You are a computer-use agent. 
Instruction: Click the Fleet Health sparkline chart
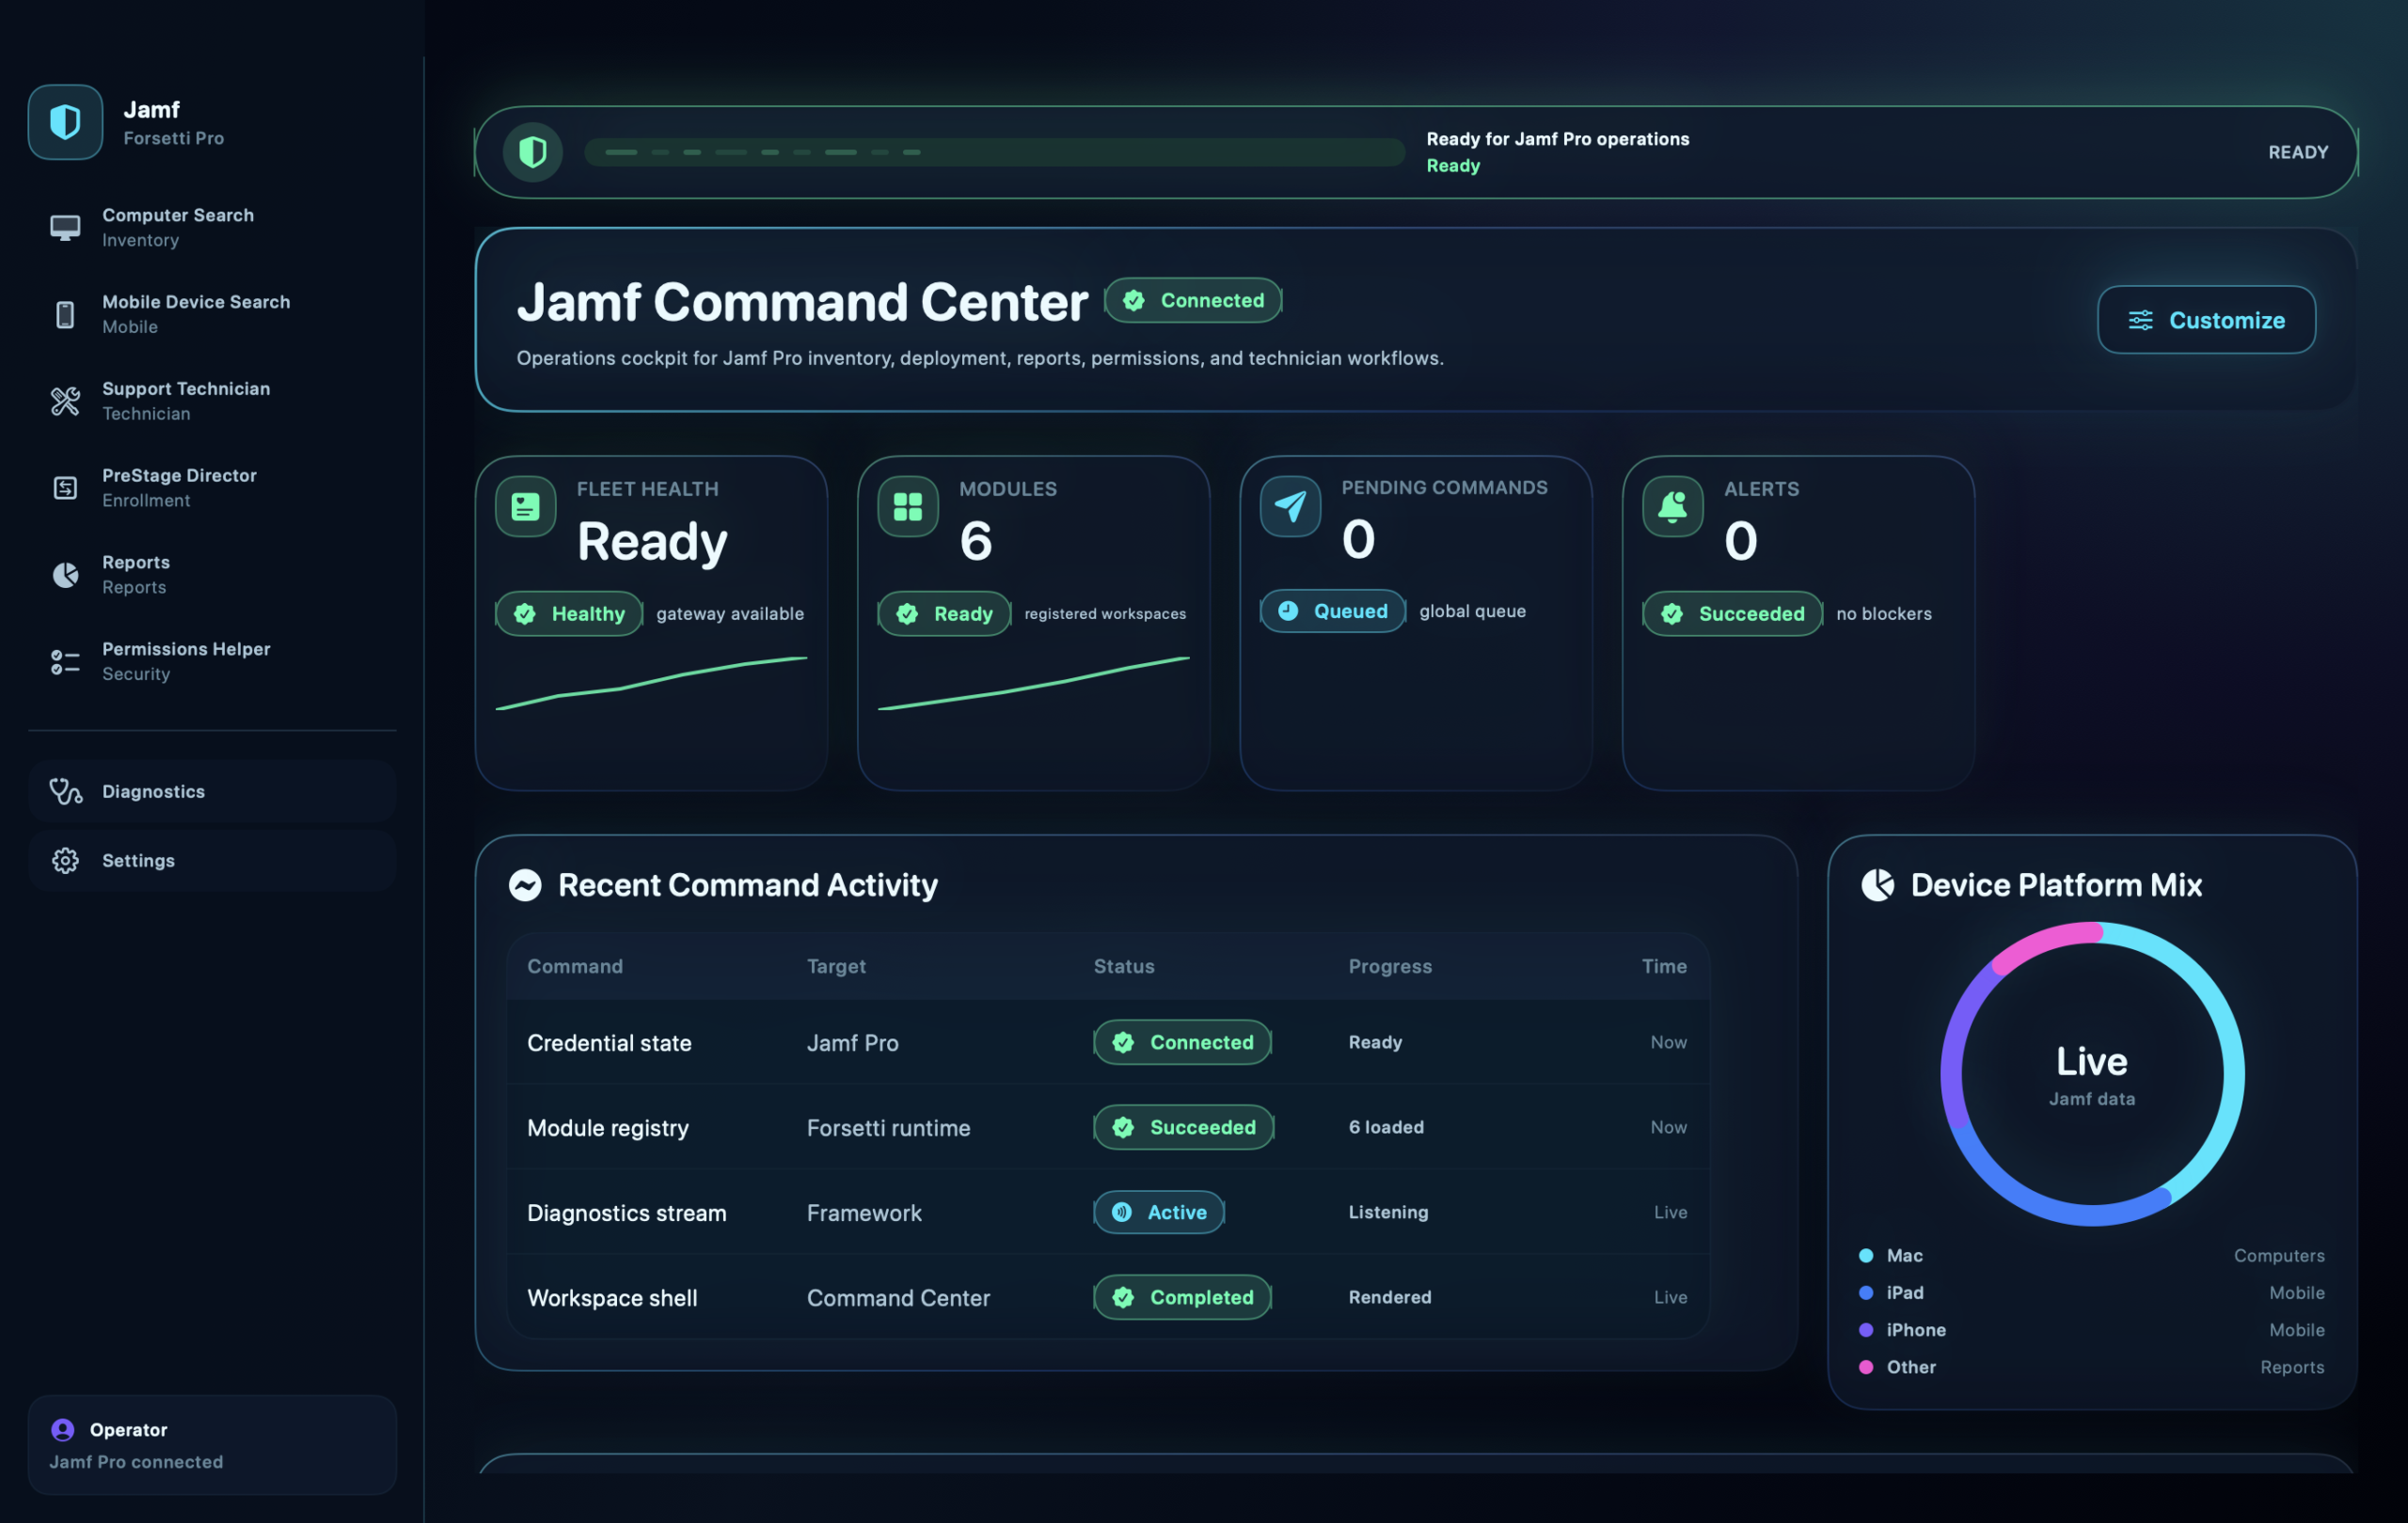[651, 684]
